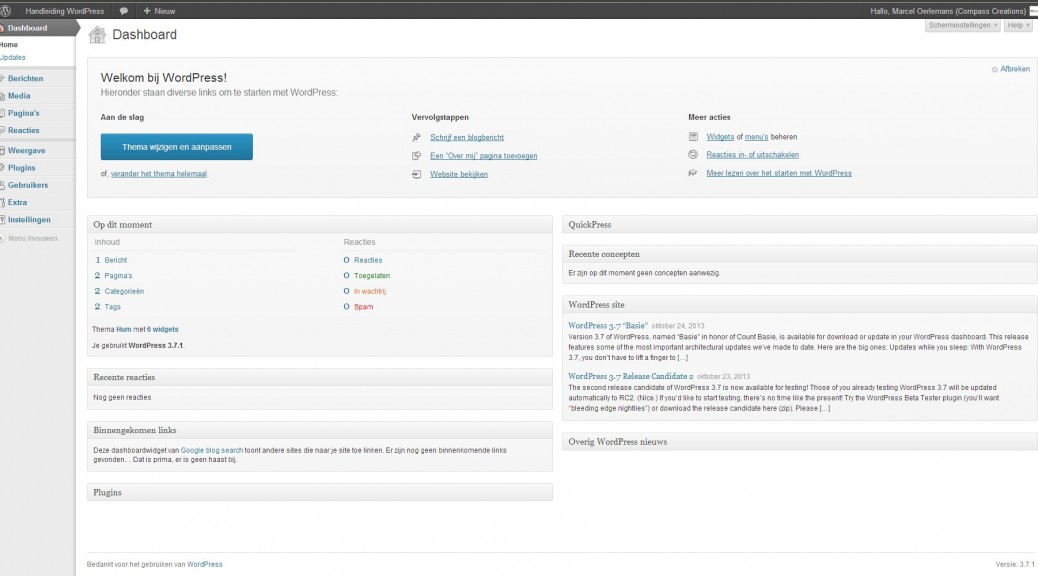Open the Hum theme link
The image size is (1038, 576).
tap(124, 329)
